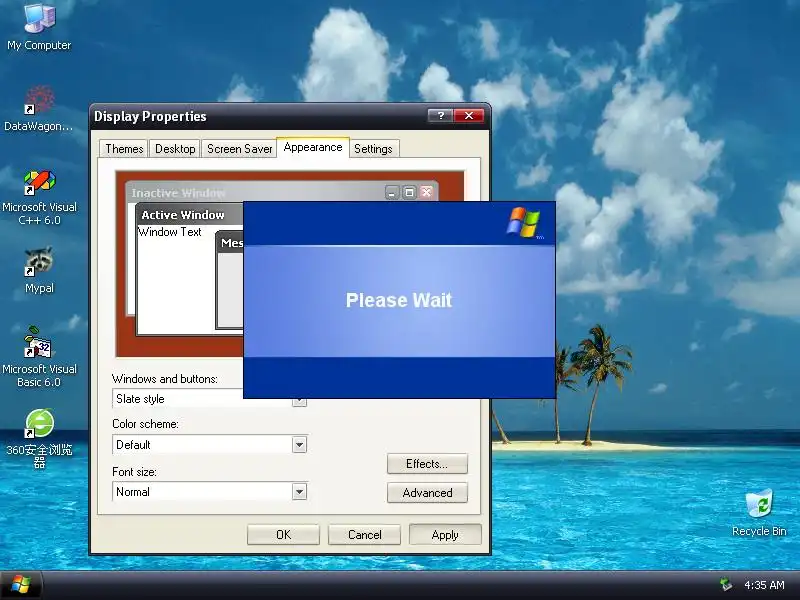Click the taskbar clock showing 4:35 AM
Screen dimensions: 800x600
pyautogui.click(x=764, y=585)
